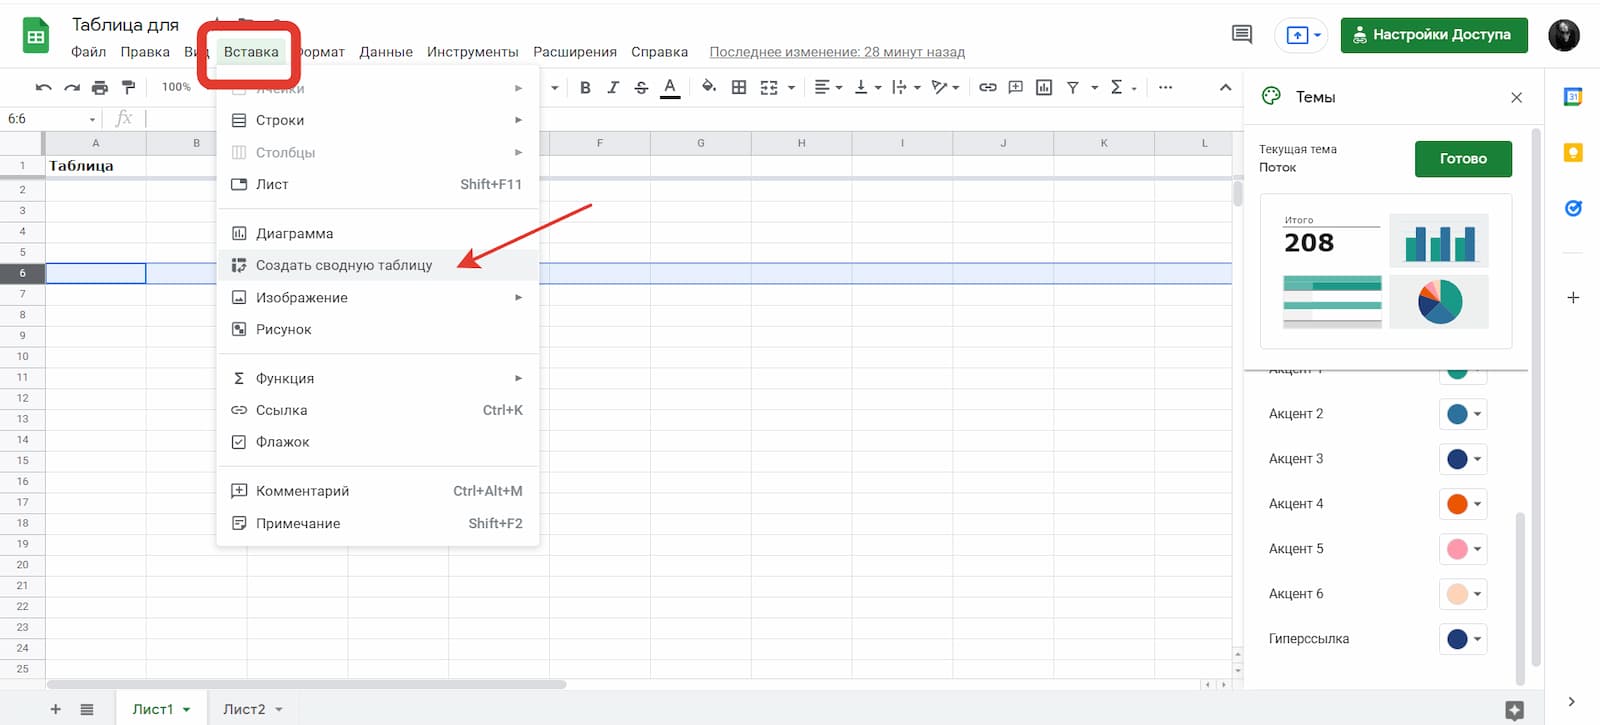1600x725 pixels.
Task: Choose Создать сводную таблицу from the menu
Action: coord(344,265)
